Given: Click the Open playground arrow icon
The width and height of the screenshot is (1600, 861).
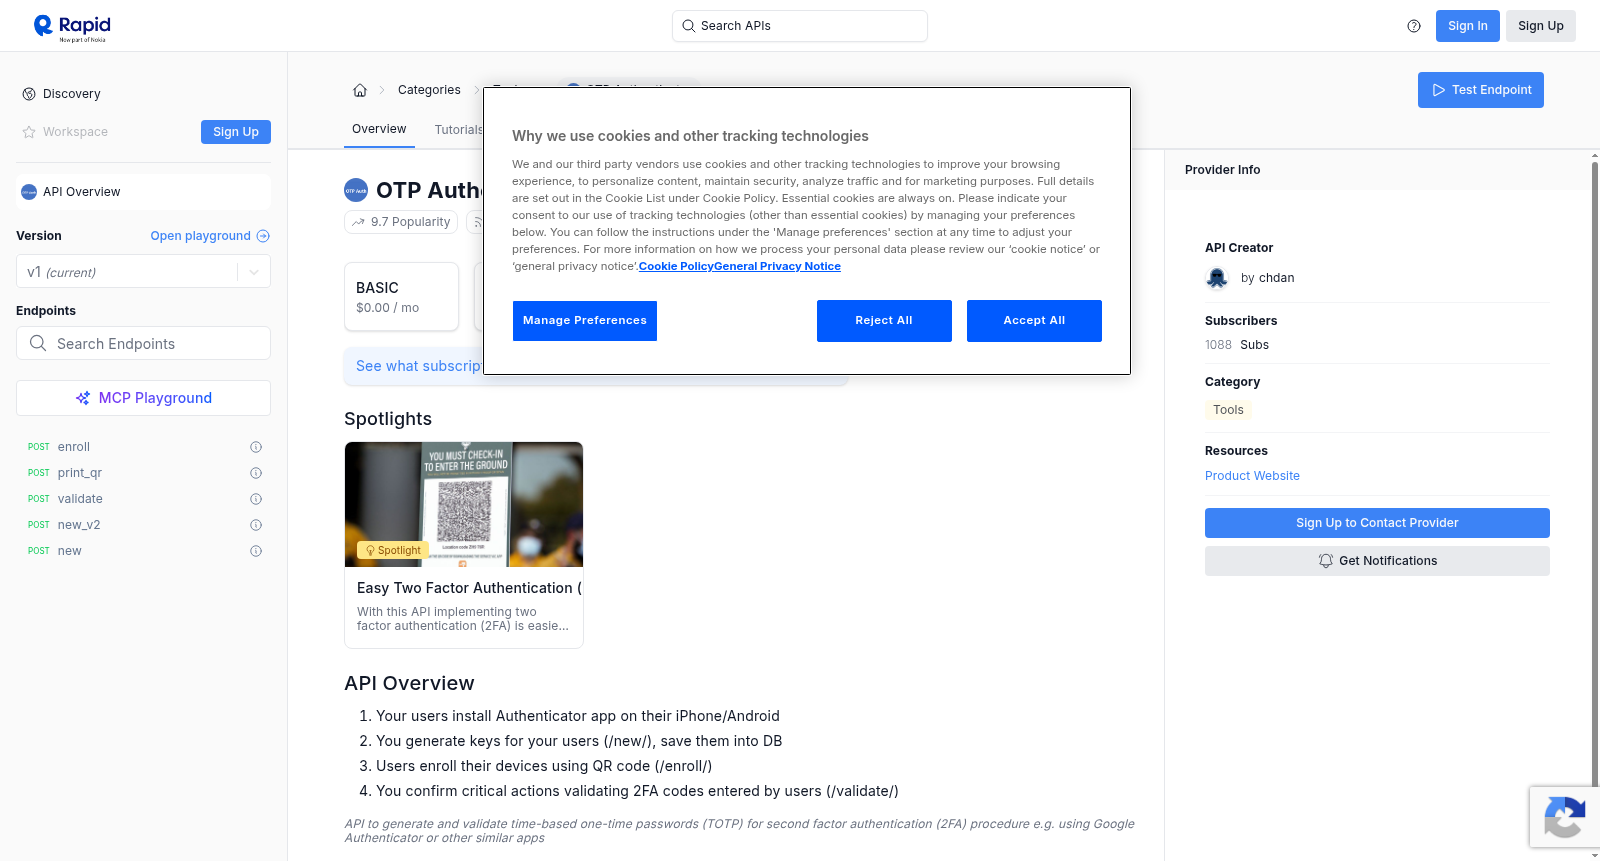Looking at the screenshot, I should (x=263, y=236).
